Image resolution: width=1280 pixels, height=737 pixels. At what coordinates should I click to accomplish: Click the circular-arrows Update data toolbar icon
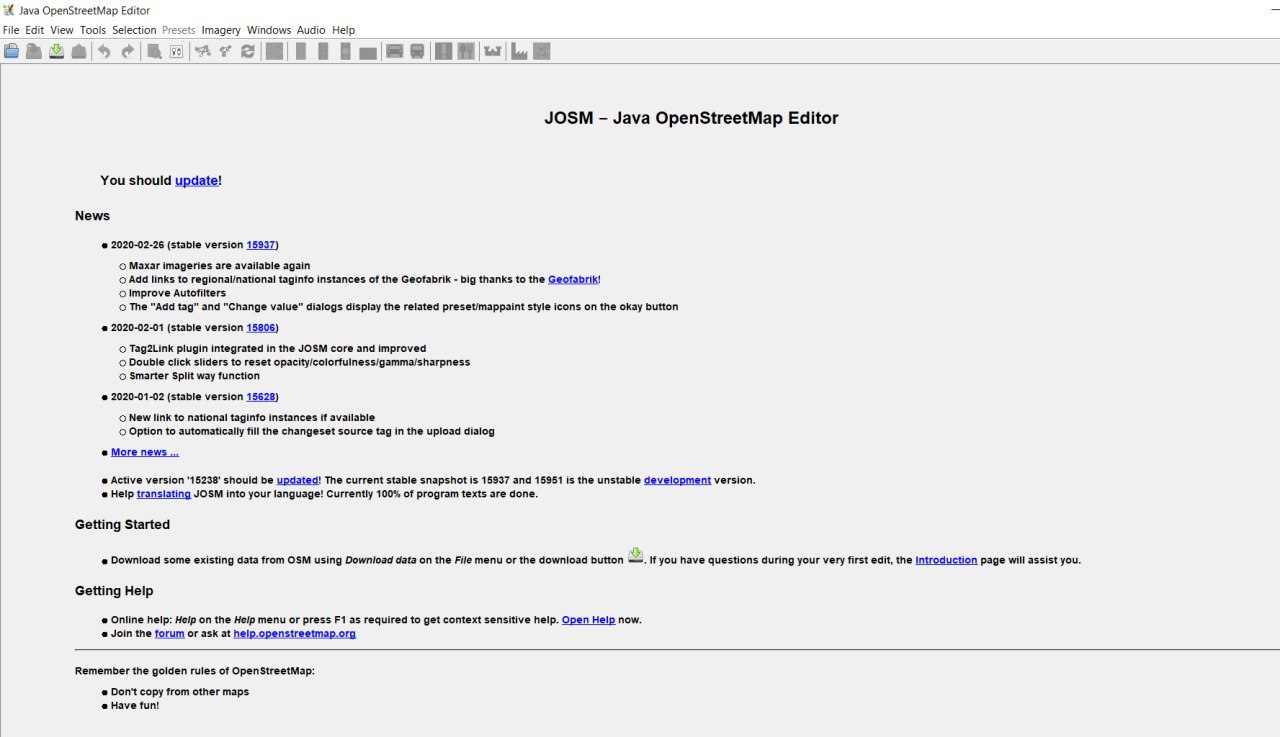[x=247, y=51]
